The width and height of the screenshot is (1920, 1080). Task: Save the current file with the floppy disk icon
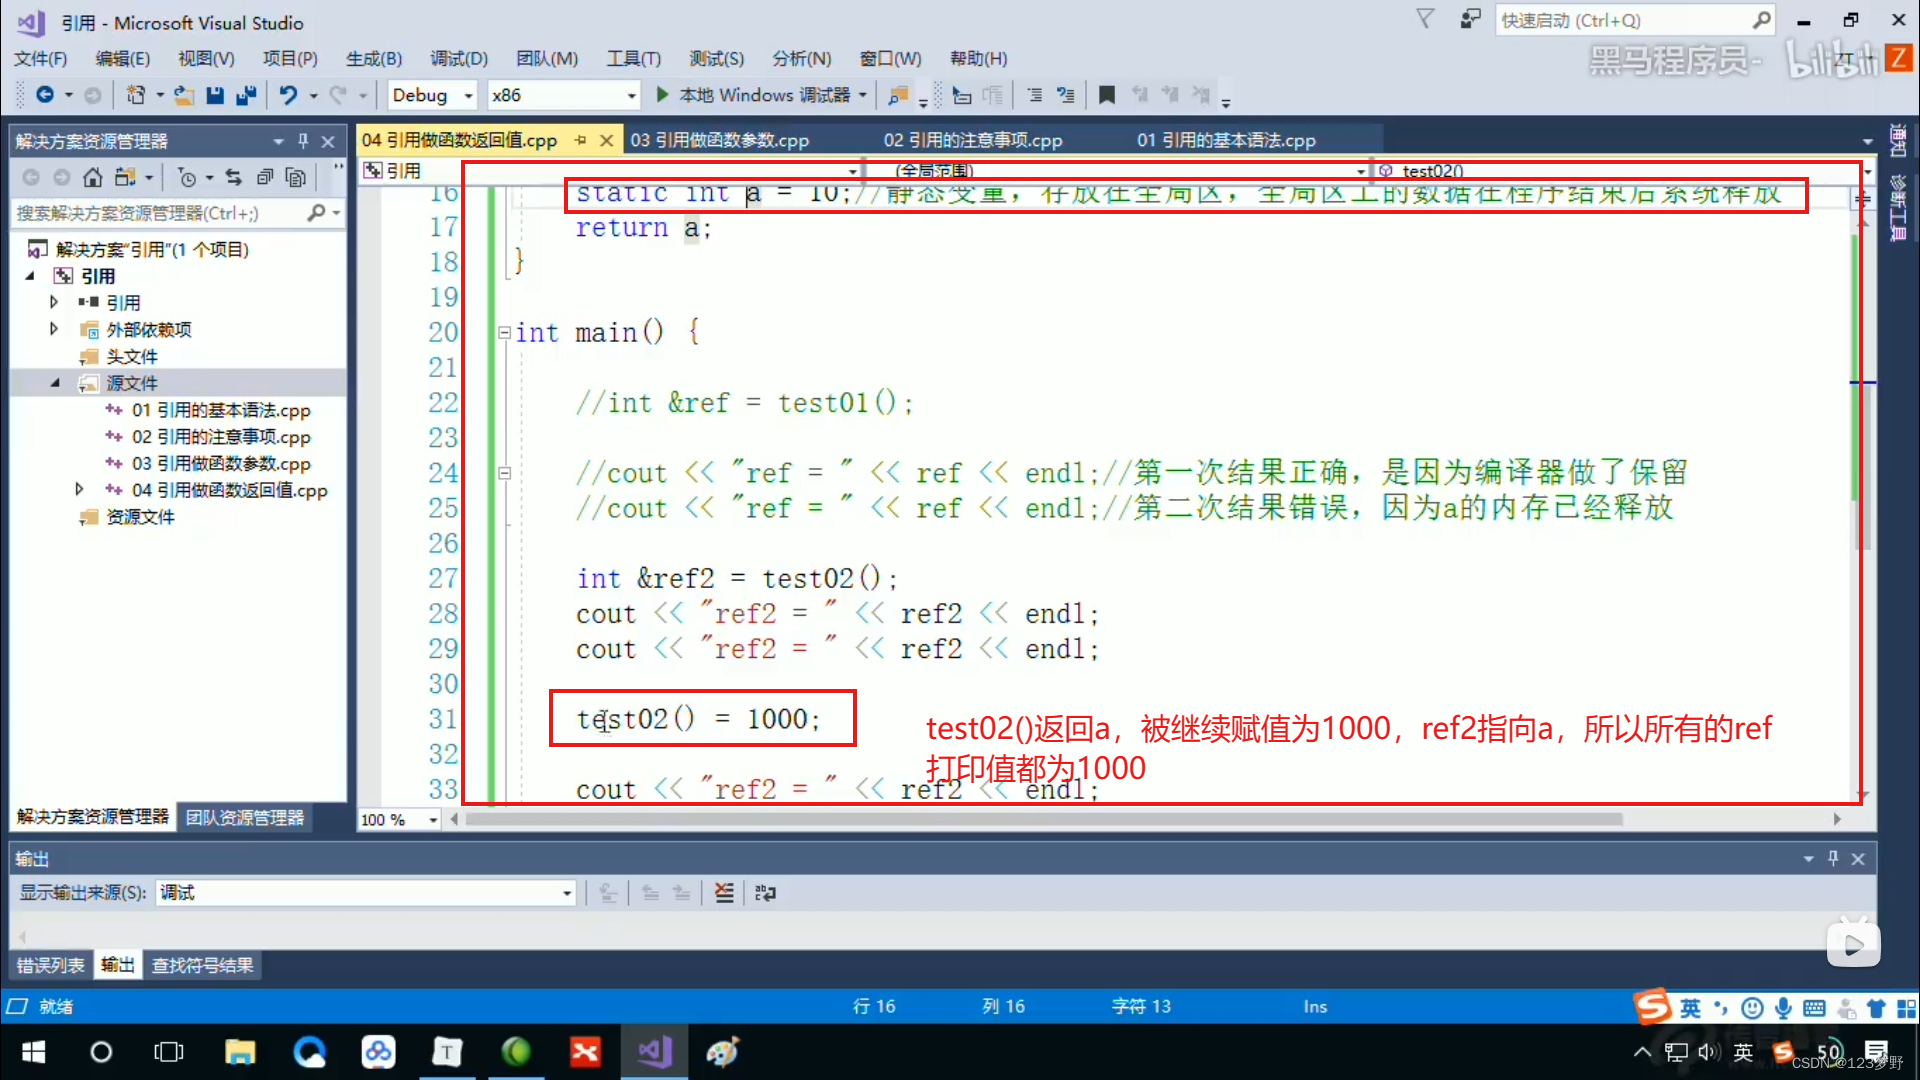[x=214, y=95]
